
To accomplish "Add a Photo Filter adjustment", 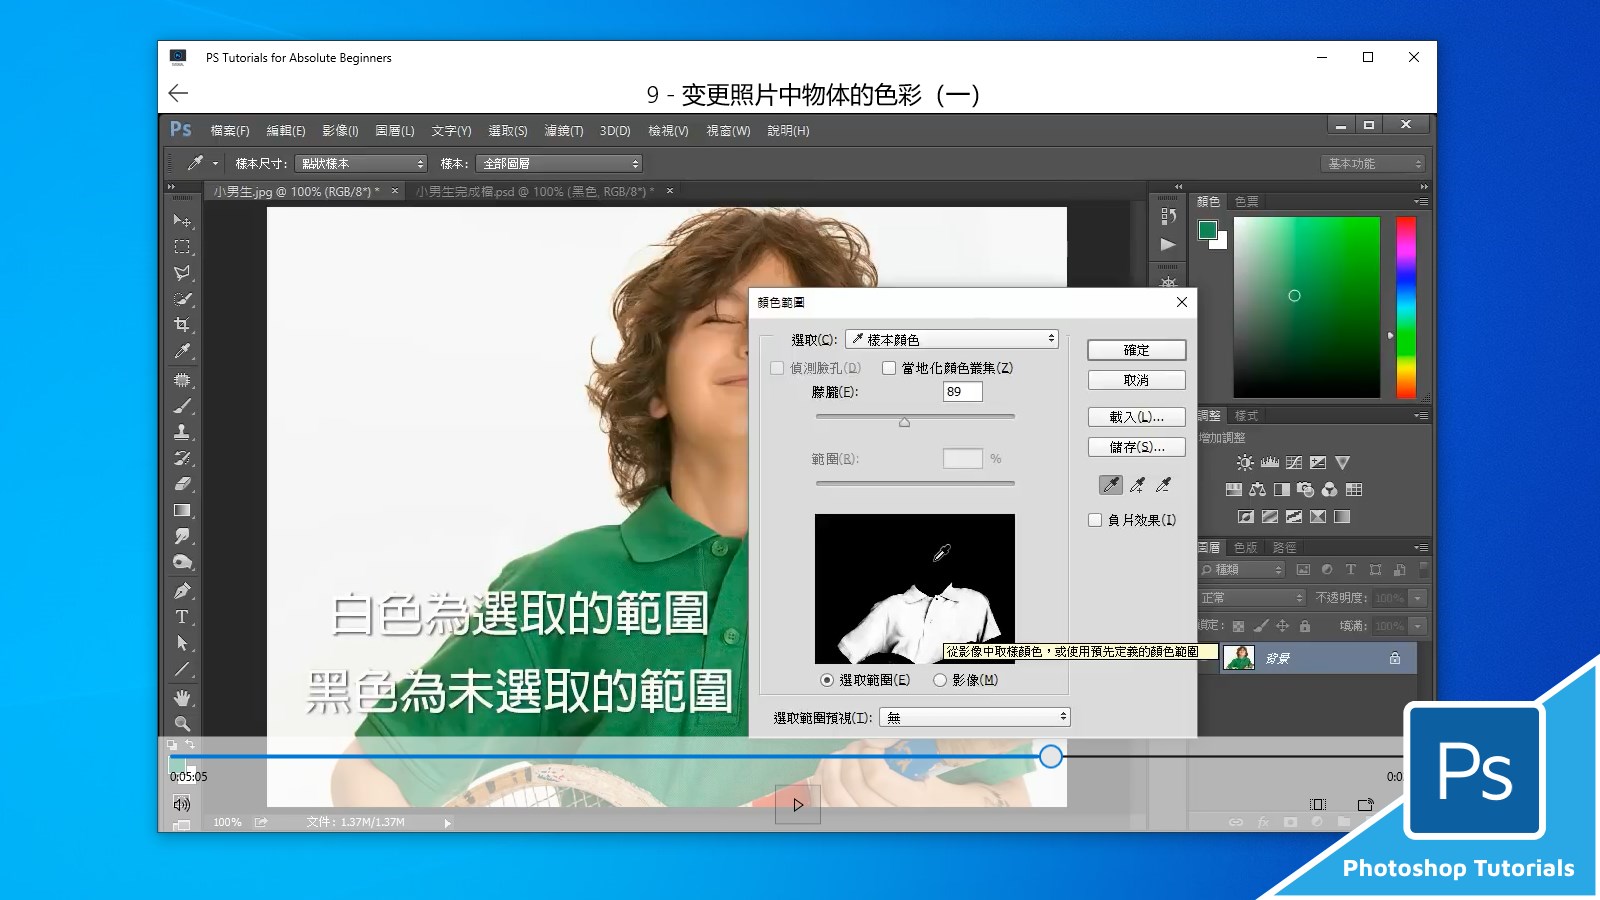I will point(1306,489).
